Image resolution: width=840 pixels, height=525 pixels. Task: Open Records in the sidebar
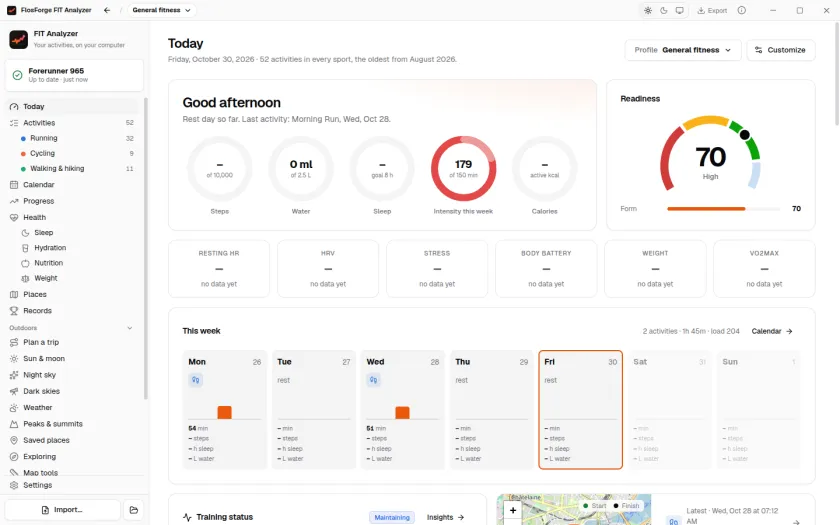[74, 311]
